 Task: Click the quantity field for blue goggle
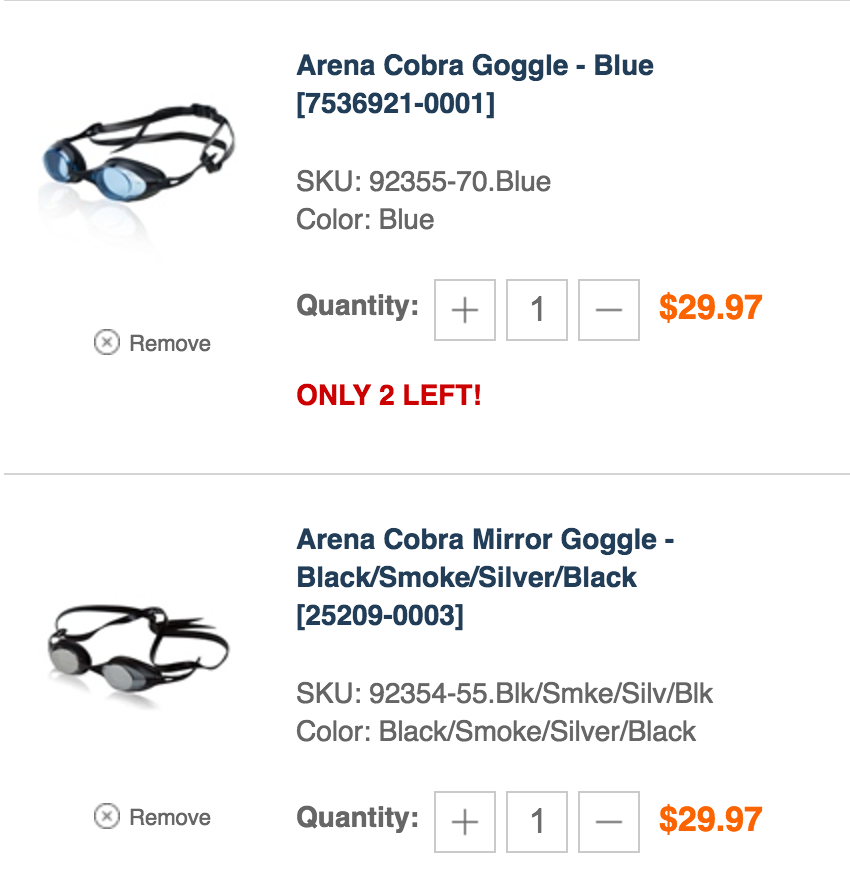pyautogui.click(x=537, y=310)
